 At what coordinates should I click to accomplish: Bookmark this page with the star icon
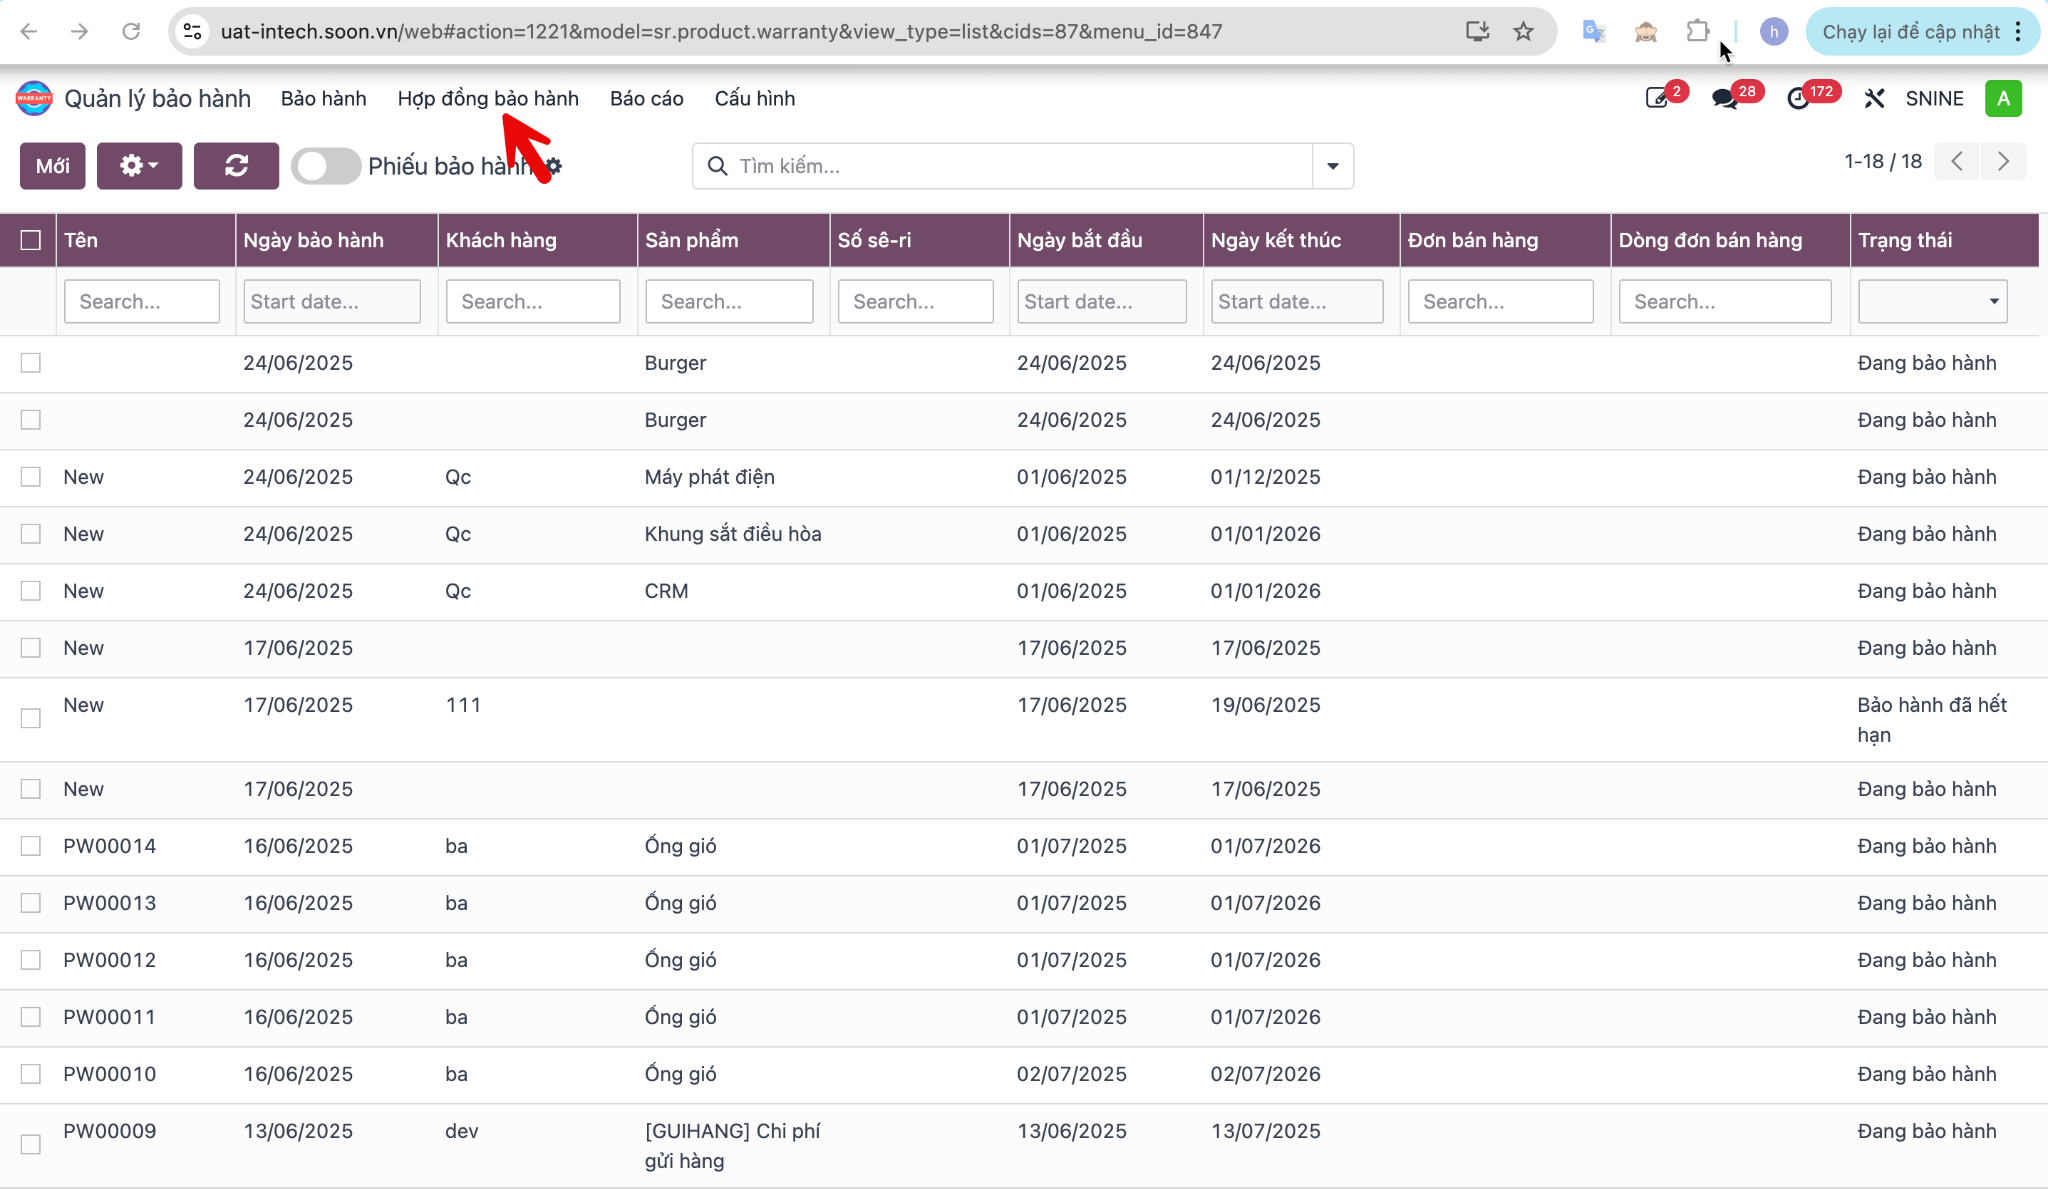pos(1523,31)
